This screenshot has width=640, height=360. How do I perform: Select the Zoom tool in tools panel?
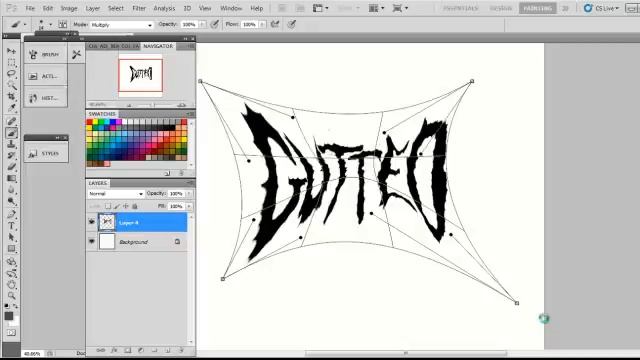(x=11, y=296)
